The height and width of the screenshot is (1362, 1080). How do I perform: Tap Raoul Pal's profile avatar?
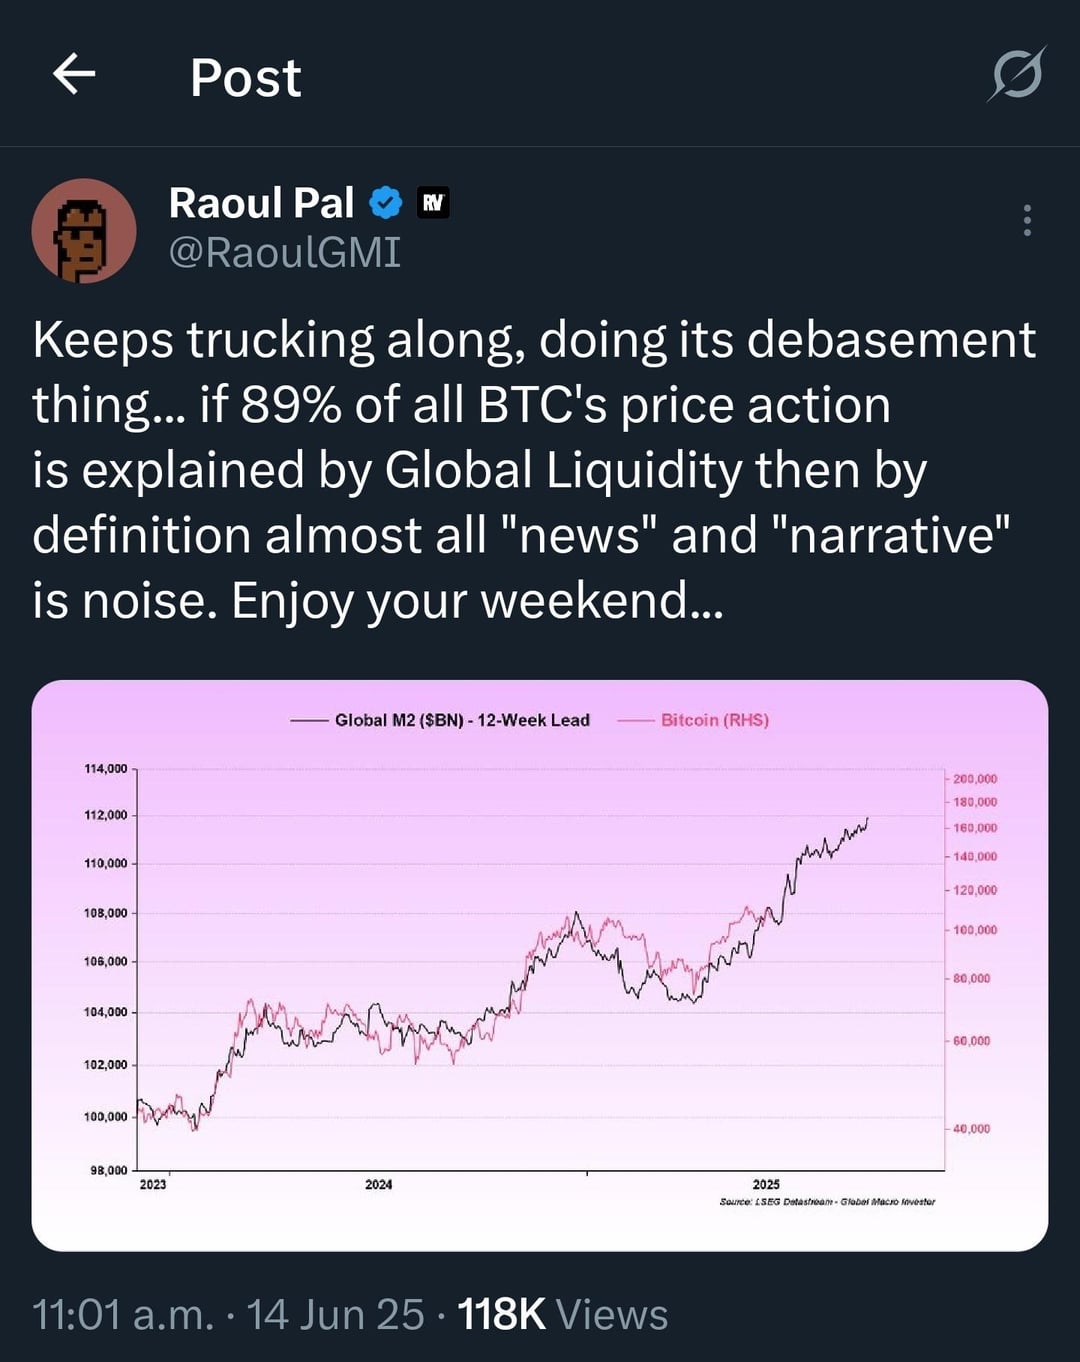tap(84, 231)
